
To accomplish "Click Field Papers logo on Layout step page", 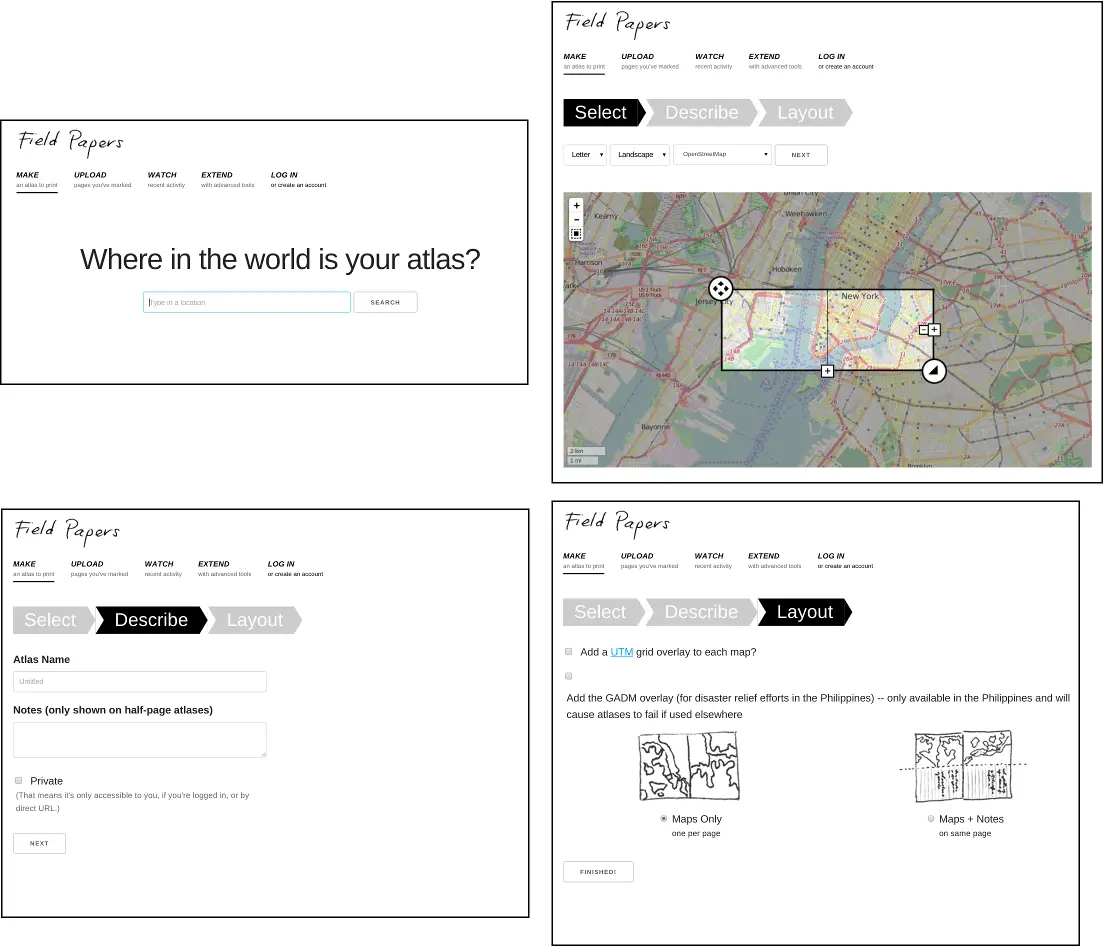I will point(617,522).
